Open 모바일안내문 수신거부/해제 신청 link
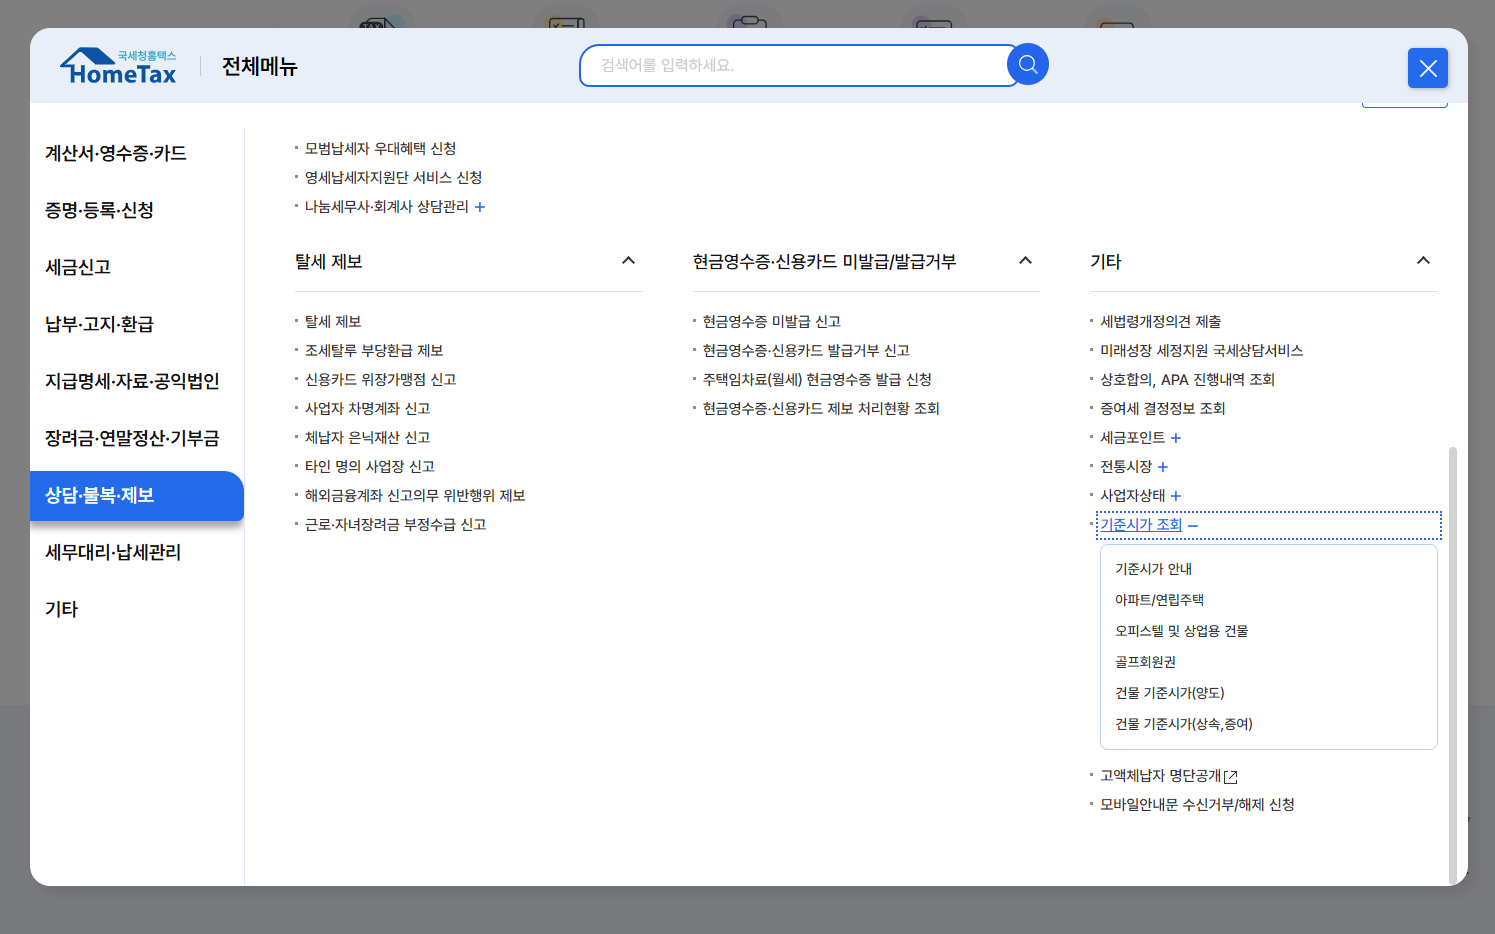1495x934 pixels. (1197, 805)
